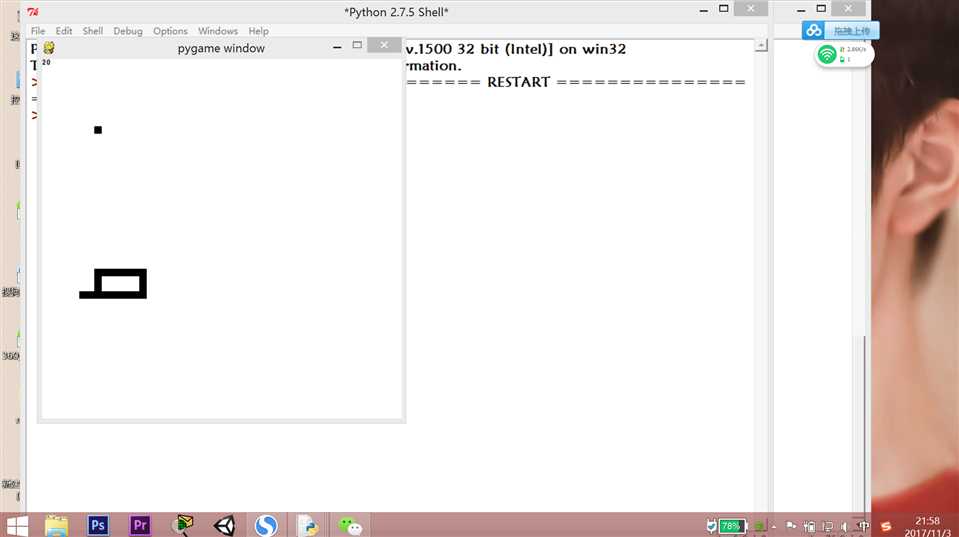Open the Options menu

(170, 31)
